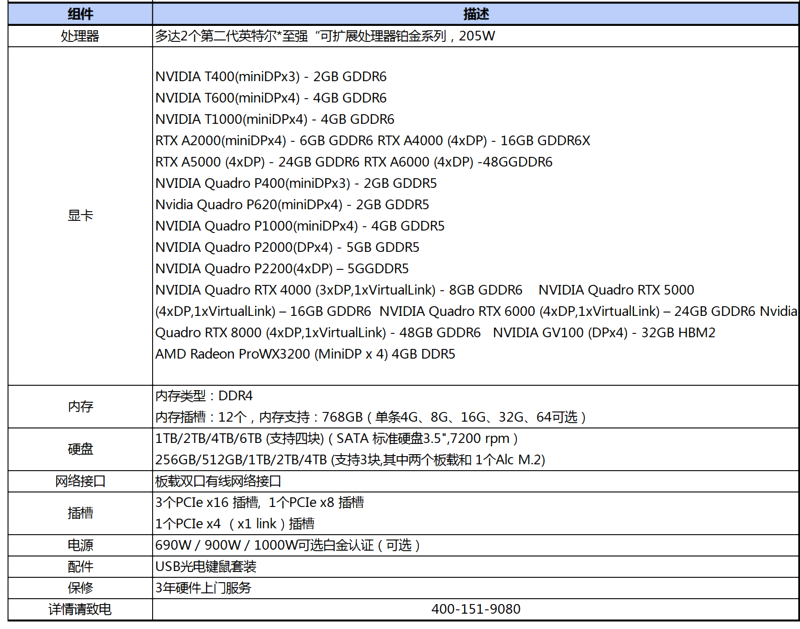Click the text '板载双口有线网络接口'

pyautogui.click(x=218, y=482)
